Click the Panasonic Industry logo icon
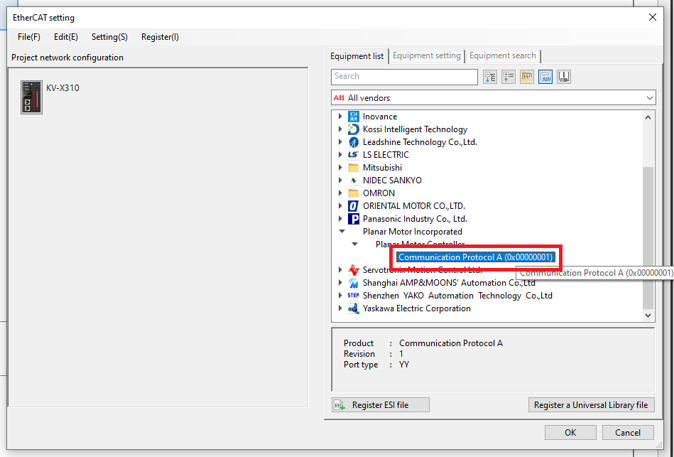 click(x=353, y=219)
